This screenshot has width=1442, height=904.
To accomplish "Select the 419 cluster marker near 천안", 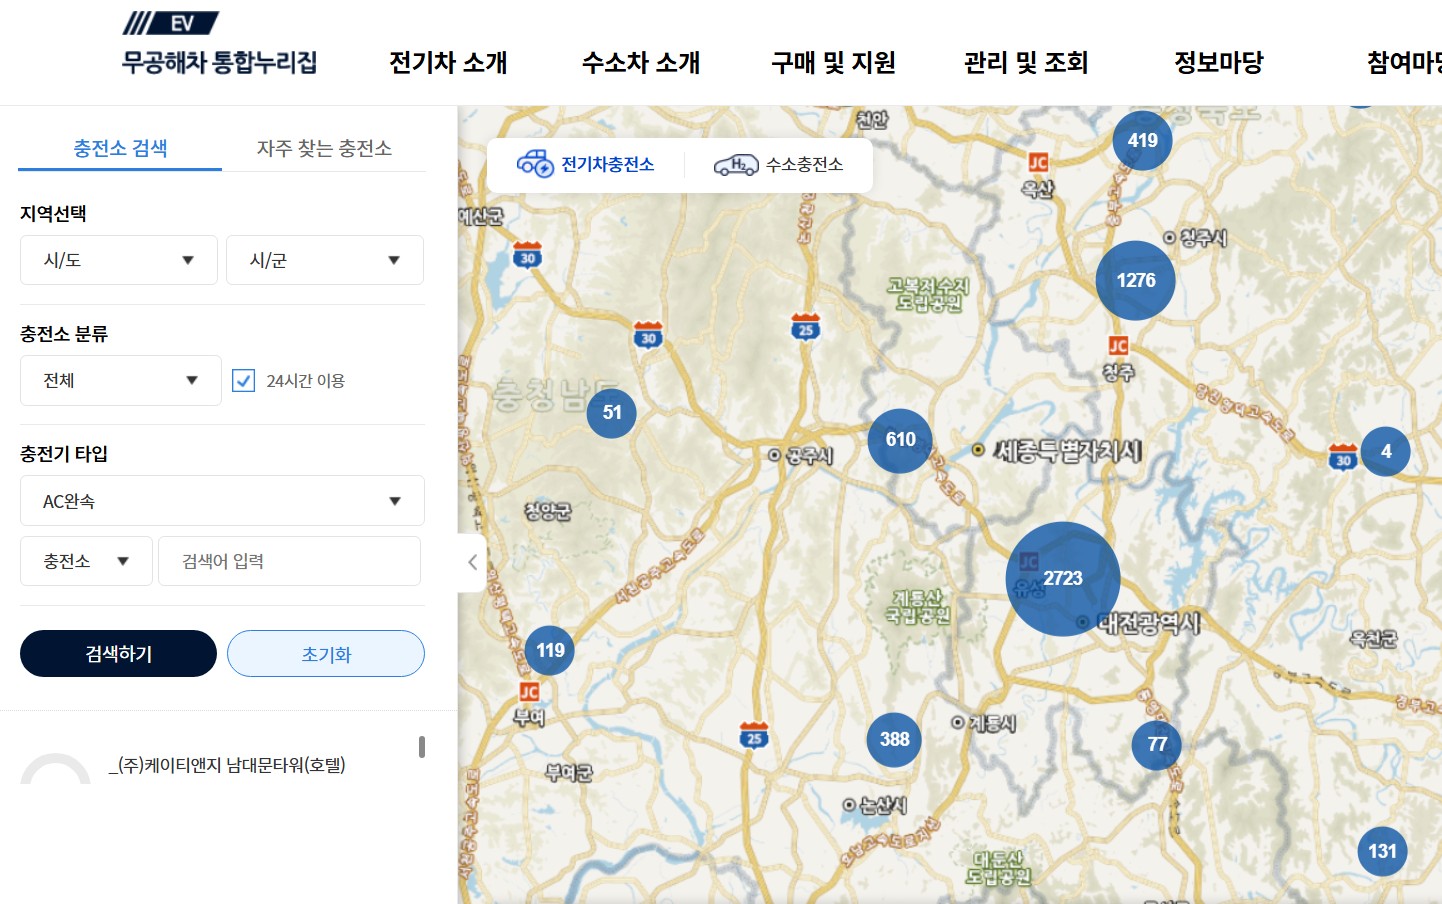I will click(1140, 141).
